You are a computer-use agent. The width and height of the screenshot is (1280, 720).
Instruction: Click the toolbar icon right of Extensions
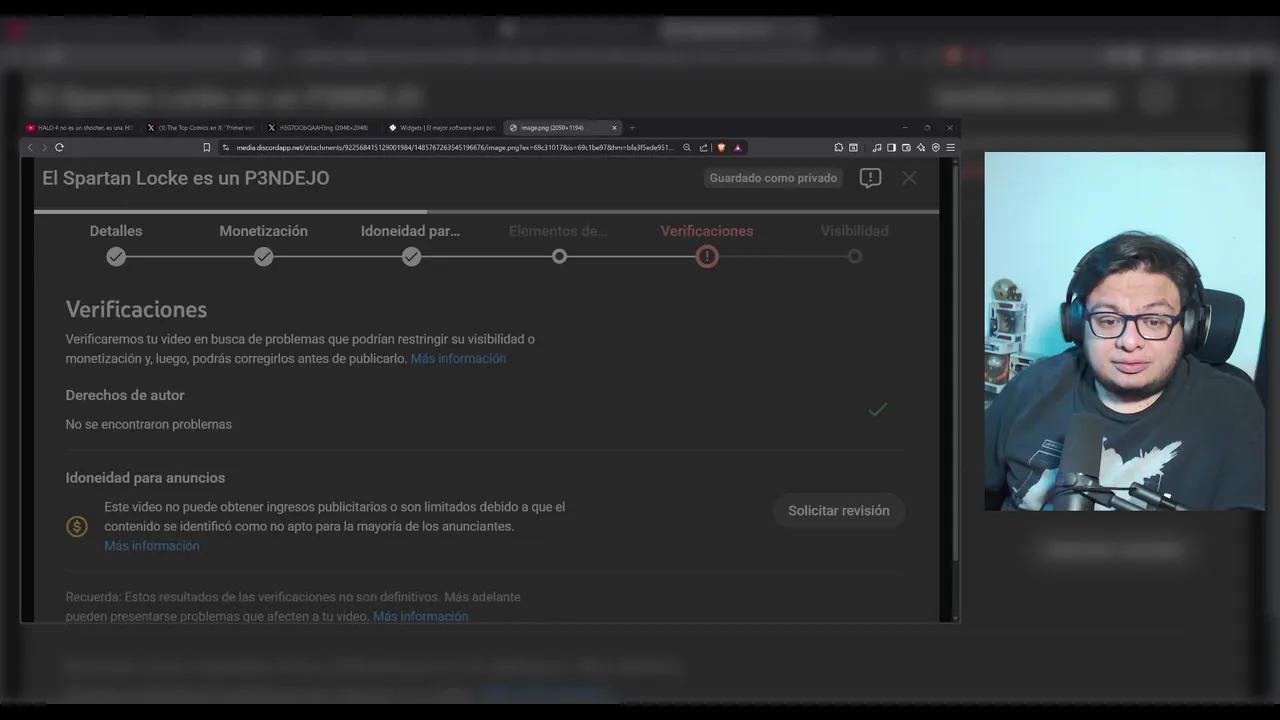853,147
